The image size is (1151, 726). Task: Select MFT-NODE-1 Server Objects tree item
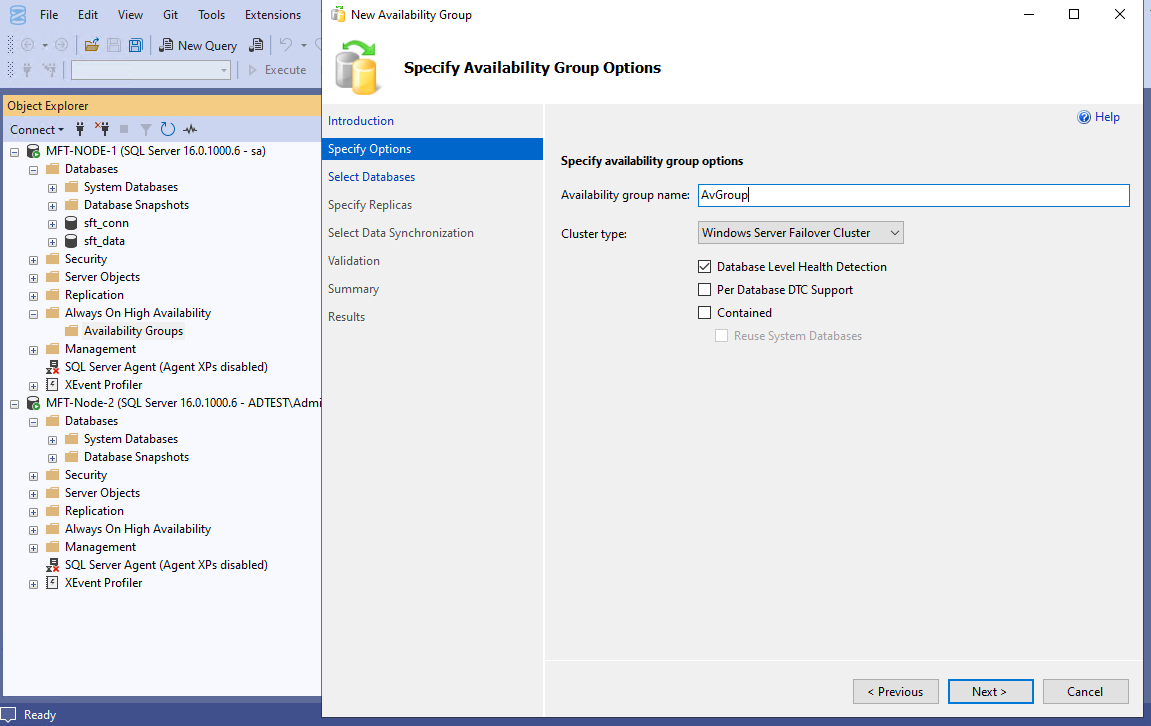(x=102, y=277)
